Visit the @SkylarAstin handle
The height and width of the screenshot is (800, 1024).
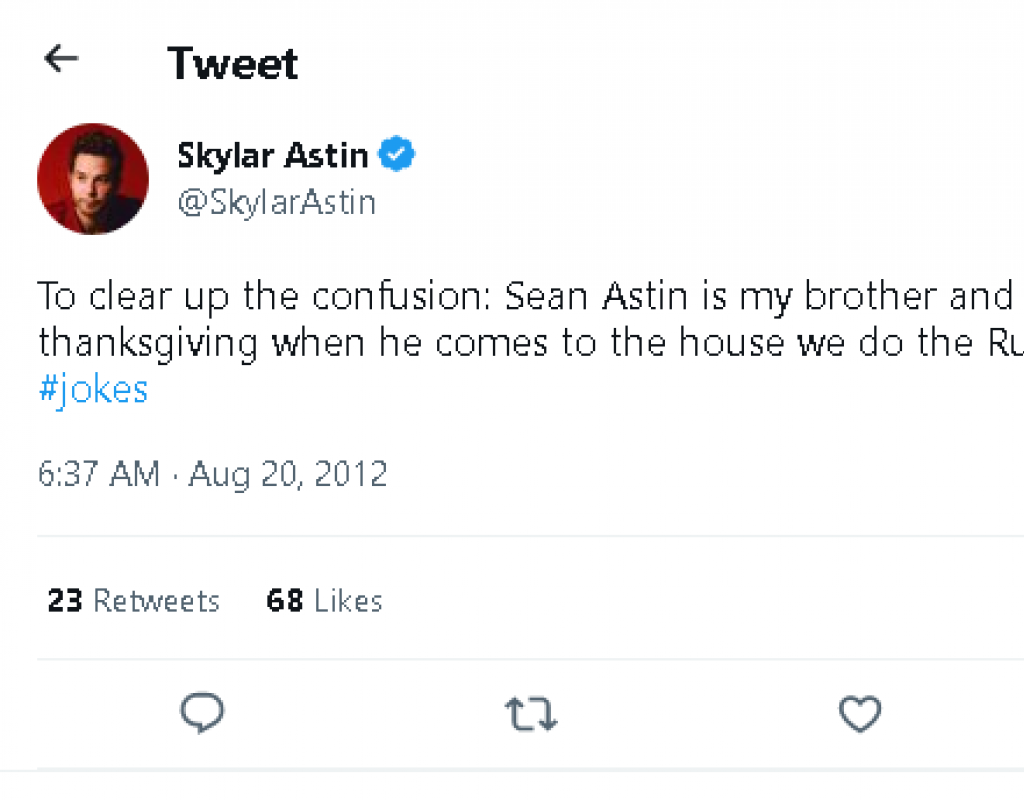(276, 203)
